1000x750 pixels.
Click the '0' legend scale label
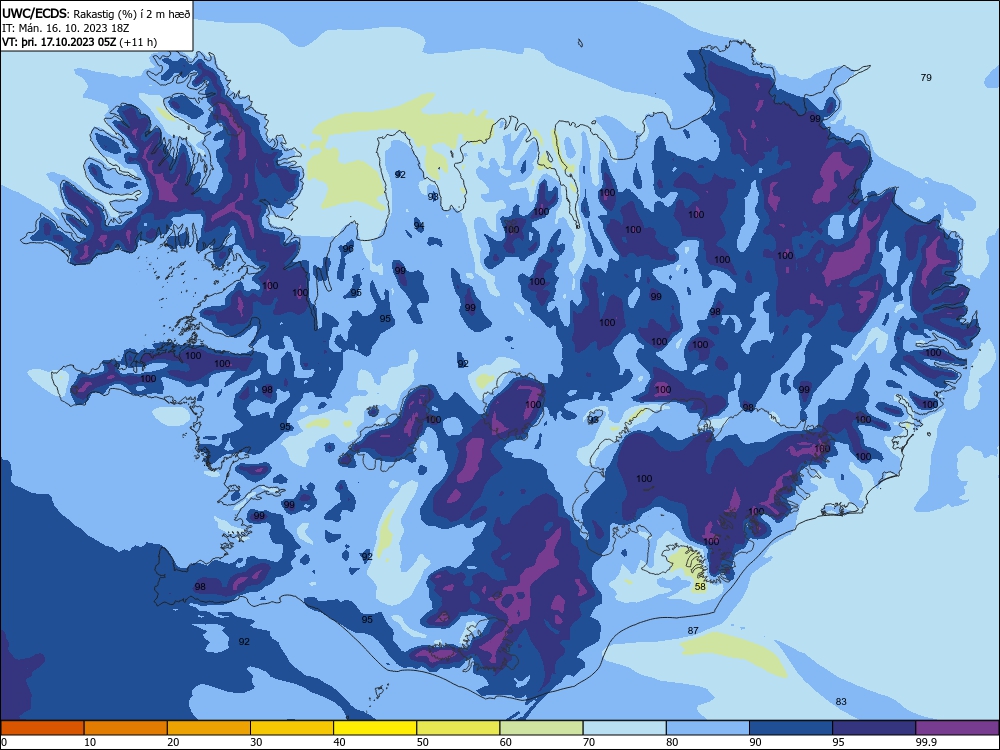[x=4, y=742]
